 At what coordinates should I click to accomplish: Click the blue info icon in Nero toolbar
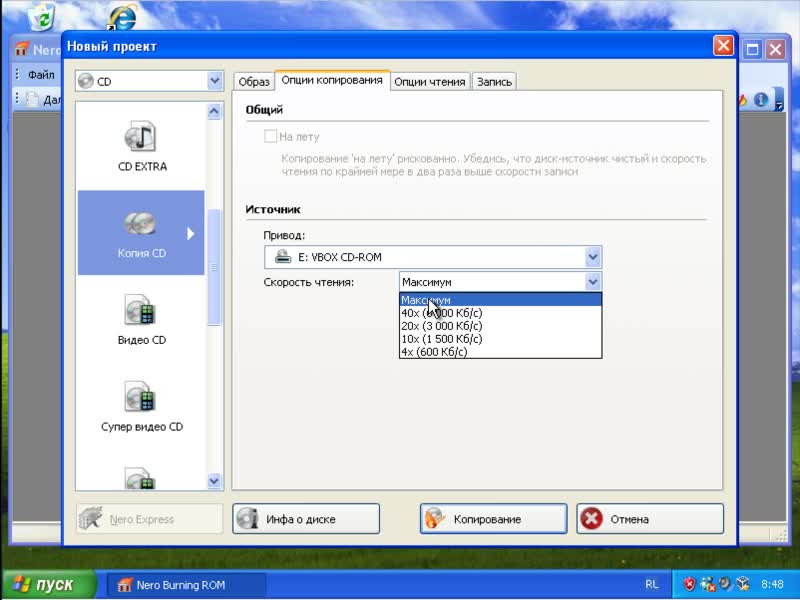(761, 99)
